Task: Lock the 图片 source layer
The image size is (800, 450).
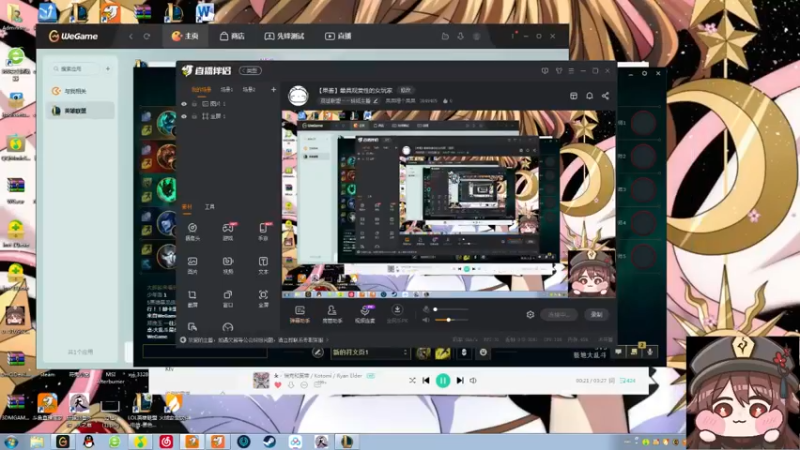Action: click(x=194, y=104)
